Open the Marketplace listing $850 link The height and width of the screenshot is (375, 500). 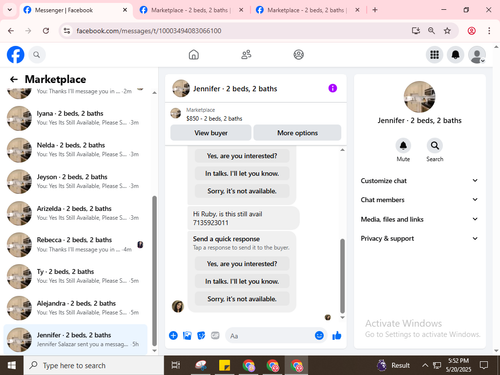pyautogui.click(x=214, y=119)
